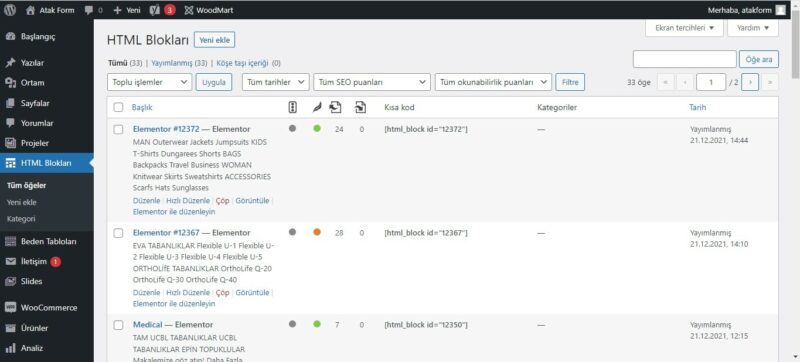This screenshot has height=362, width=800.
Task: Sort by SEO score column icon
Action: pyautogui.click(x=292, y=107)
